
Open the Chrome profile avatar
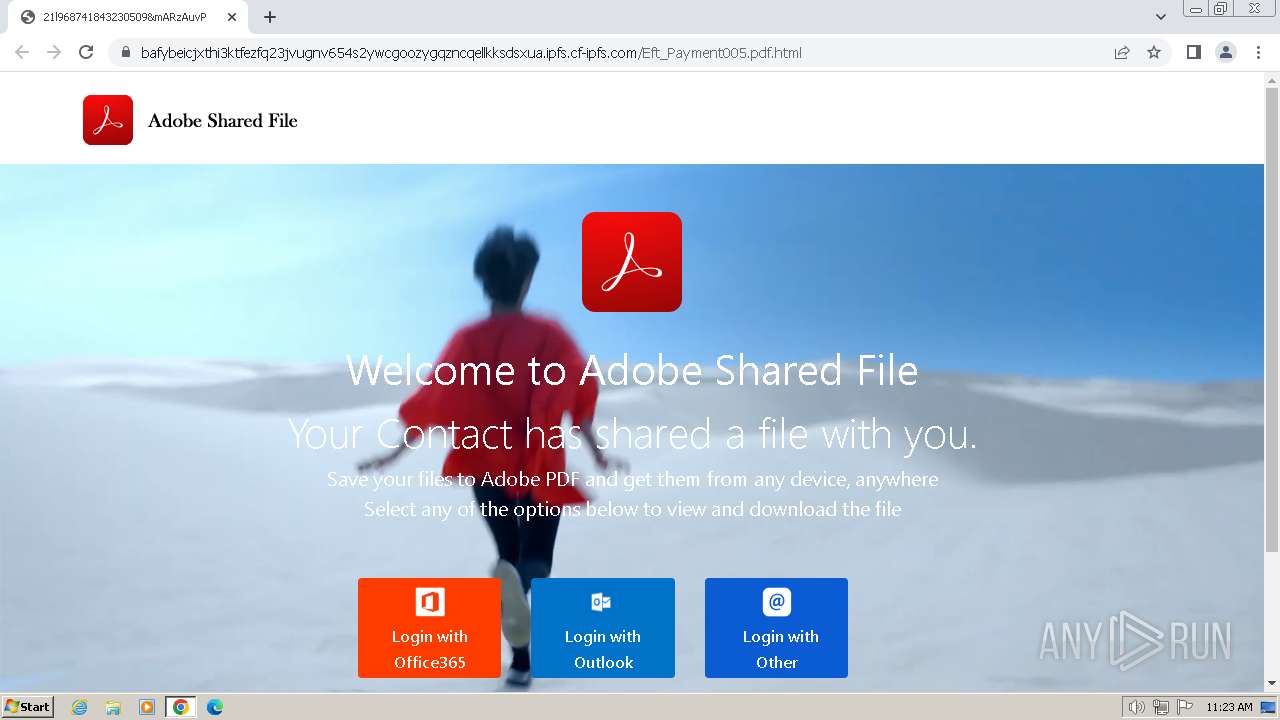[x=1226, y=52]
